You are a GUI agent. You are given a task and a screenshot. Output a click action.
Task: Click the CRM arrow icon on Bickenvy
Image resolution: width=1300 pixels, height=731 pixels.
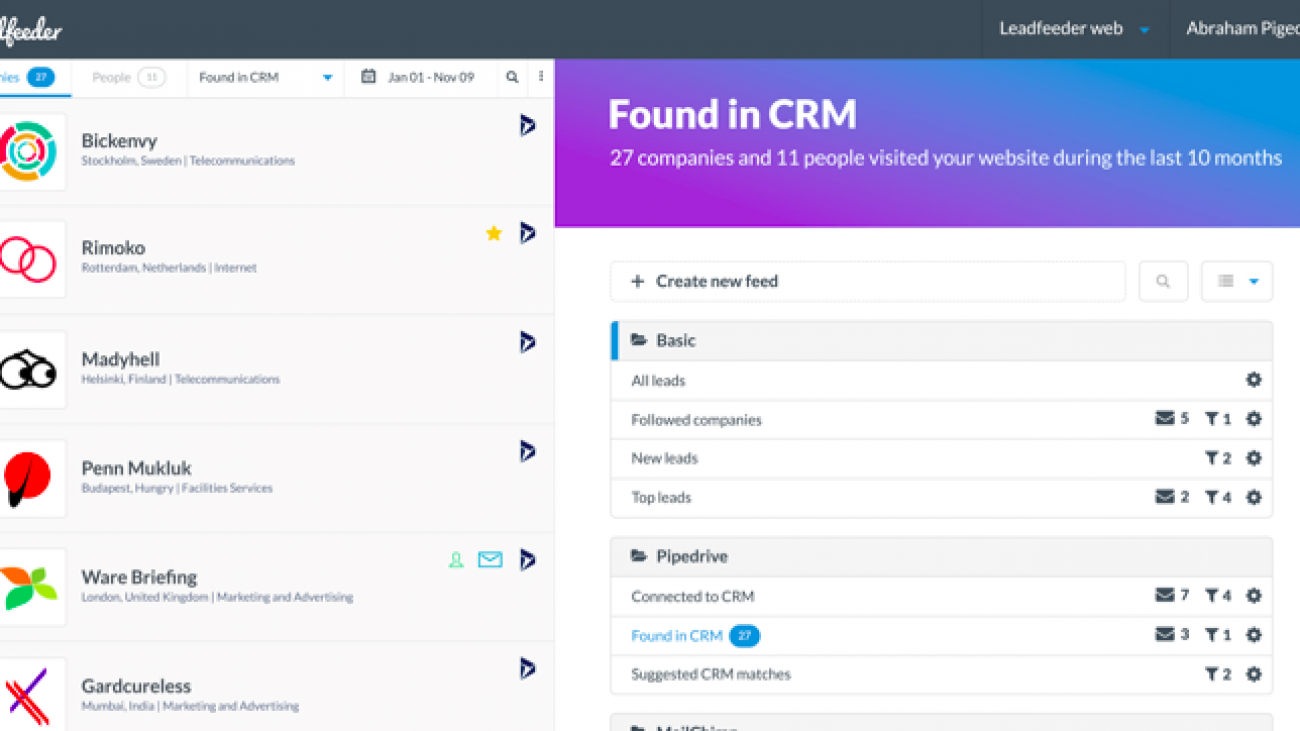527,125
